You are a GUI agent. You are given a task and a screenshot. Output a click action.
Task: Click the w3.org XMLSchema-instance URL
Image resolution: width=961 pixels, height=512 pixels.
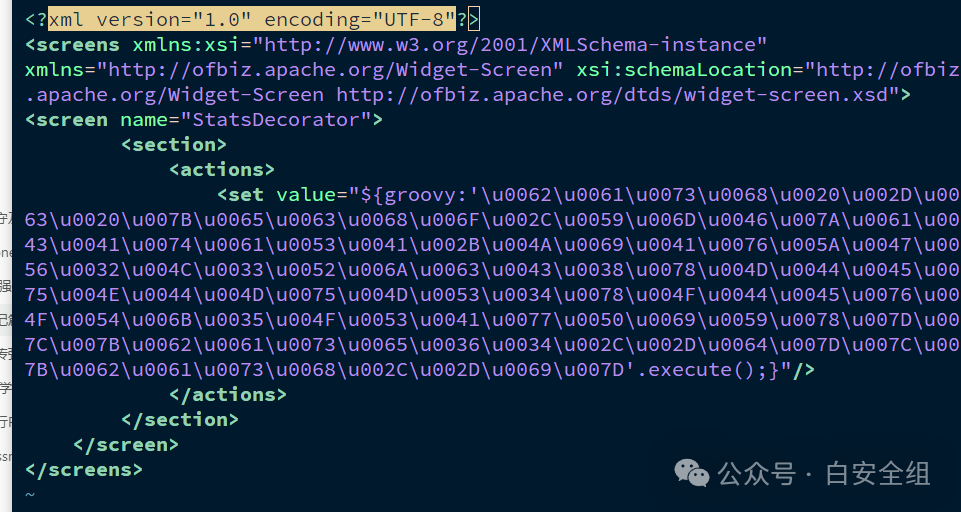tap(510, 44)
